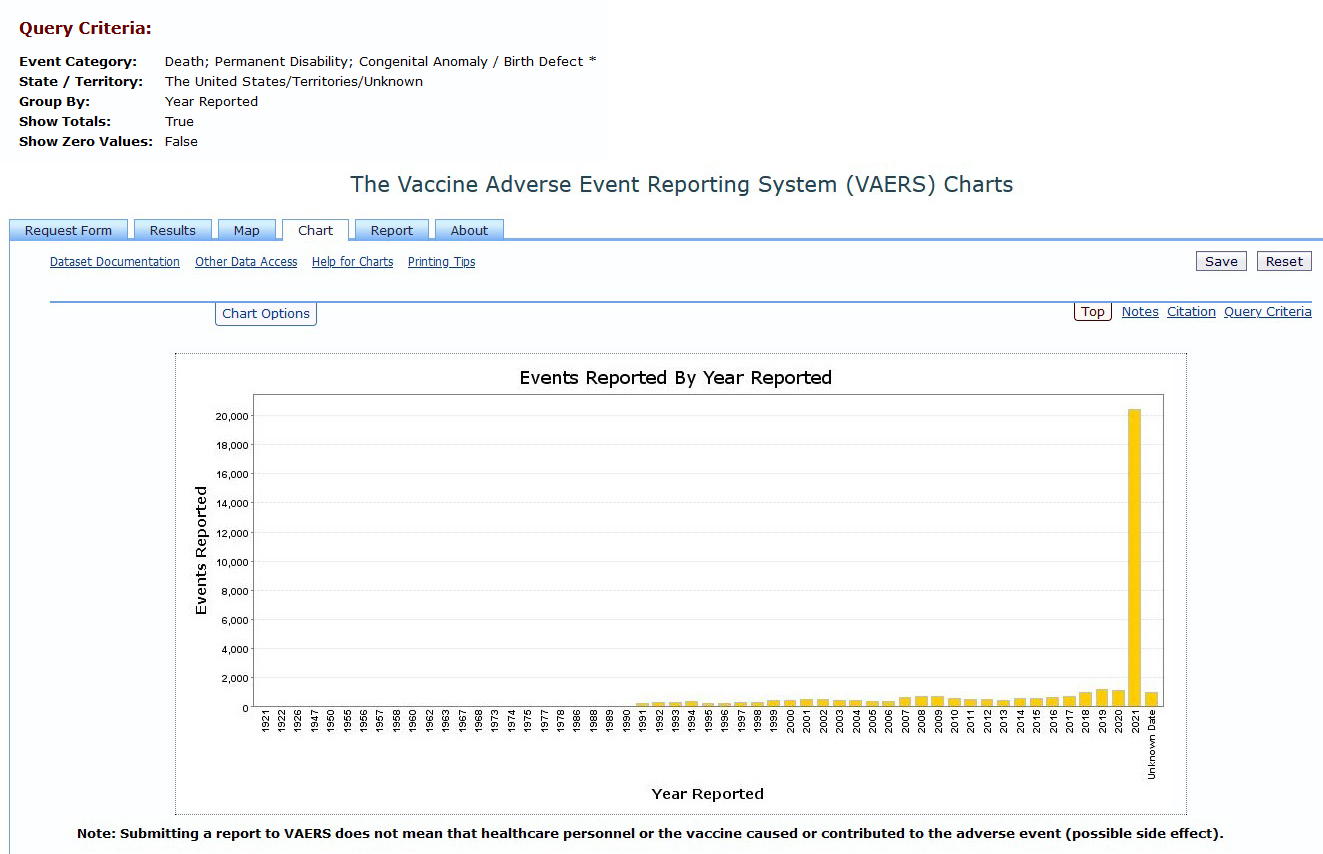Click the Unknown Date bar in chart
The width and height of the screenshot is (1323, 854).
tap(1151, 699)
